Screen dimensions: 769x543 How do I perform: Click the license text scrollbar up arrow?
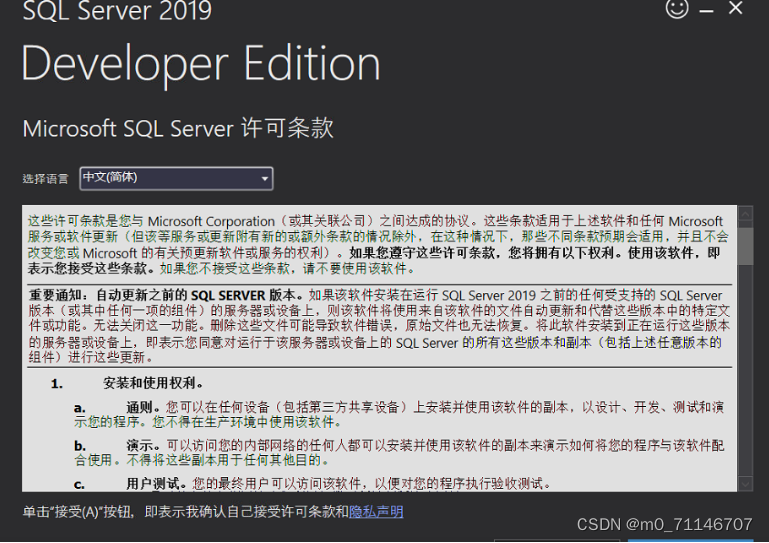pyautogui.click(x=745, y=214)
